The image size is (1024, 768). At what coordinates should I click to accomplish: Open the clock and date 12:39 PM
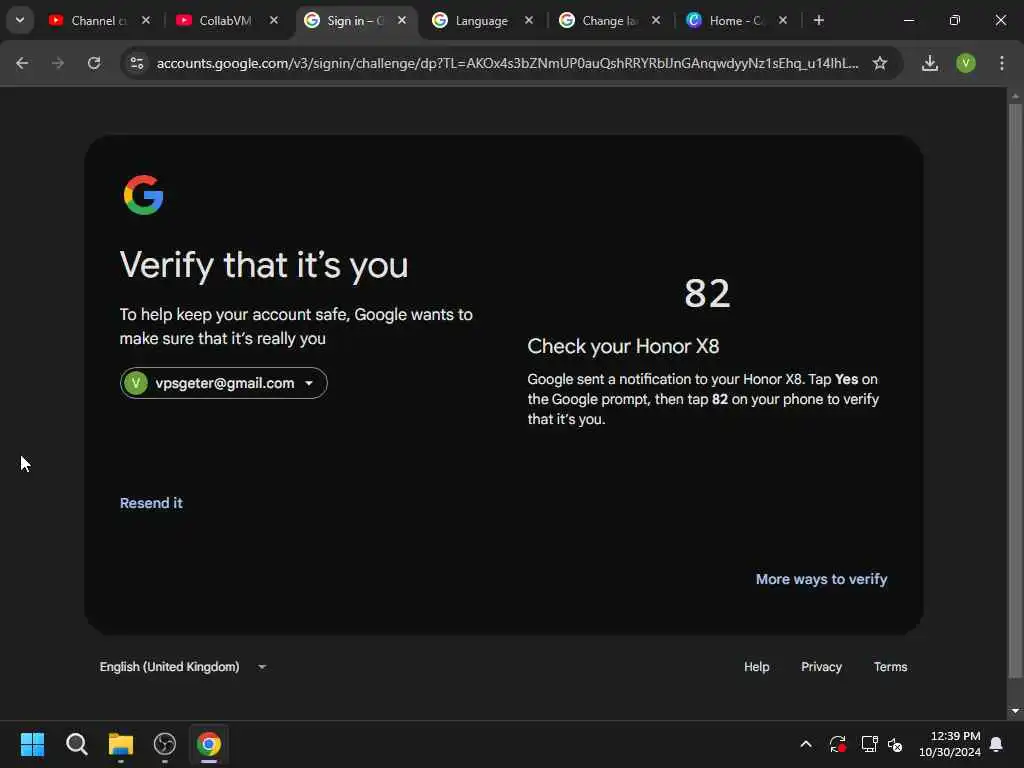[950, 744]
